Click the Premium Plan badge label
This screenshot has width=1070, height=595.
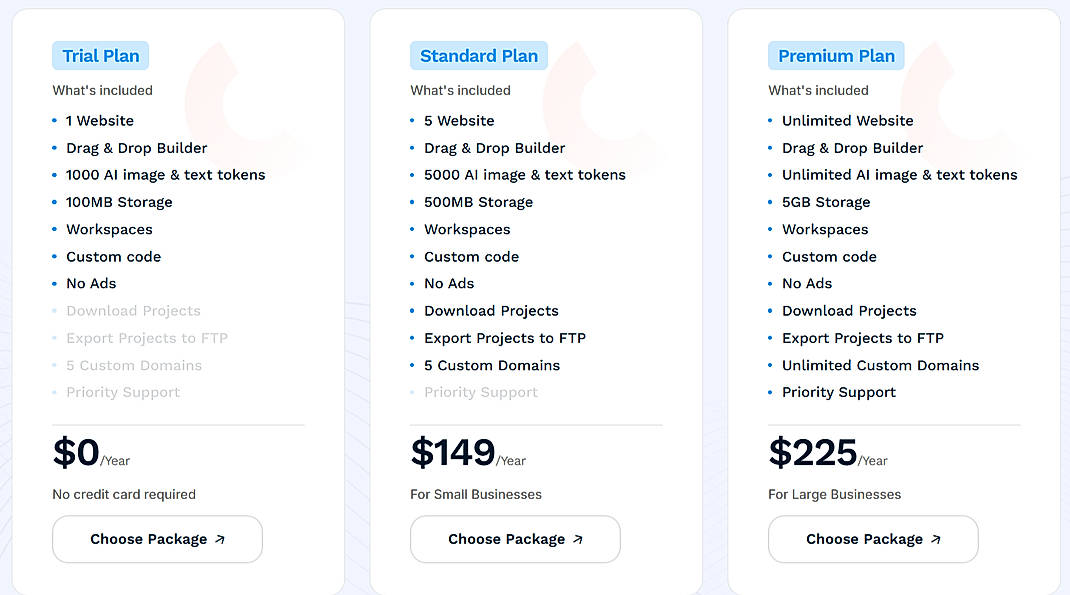point(836,55)
